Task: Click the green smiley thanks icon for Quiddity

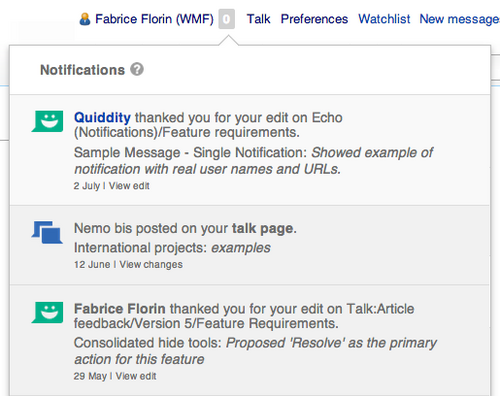Action: click(47, 121)
